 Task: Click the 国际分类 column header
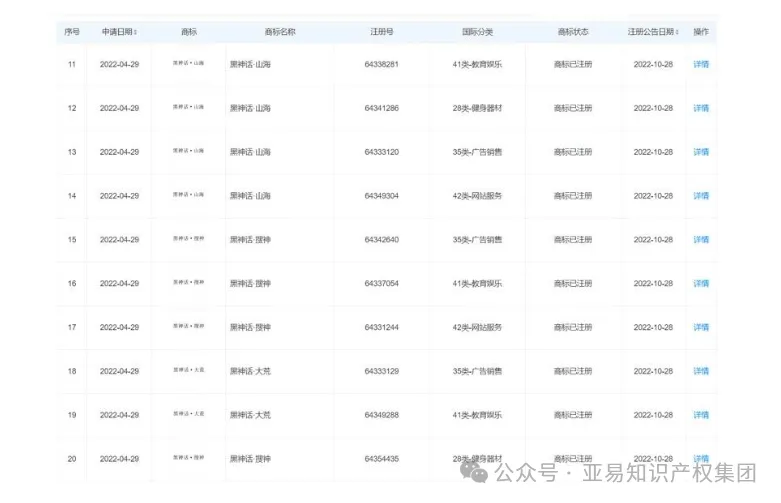[477, 32]
